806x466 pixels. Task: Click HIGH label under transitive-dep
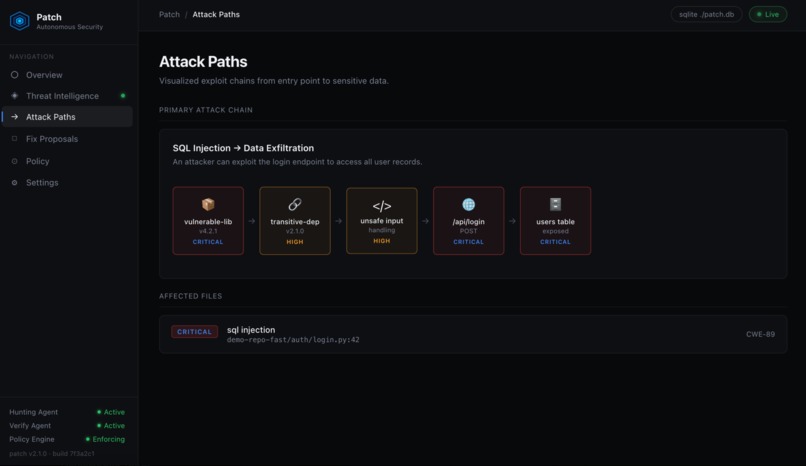point(295,242)
